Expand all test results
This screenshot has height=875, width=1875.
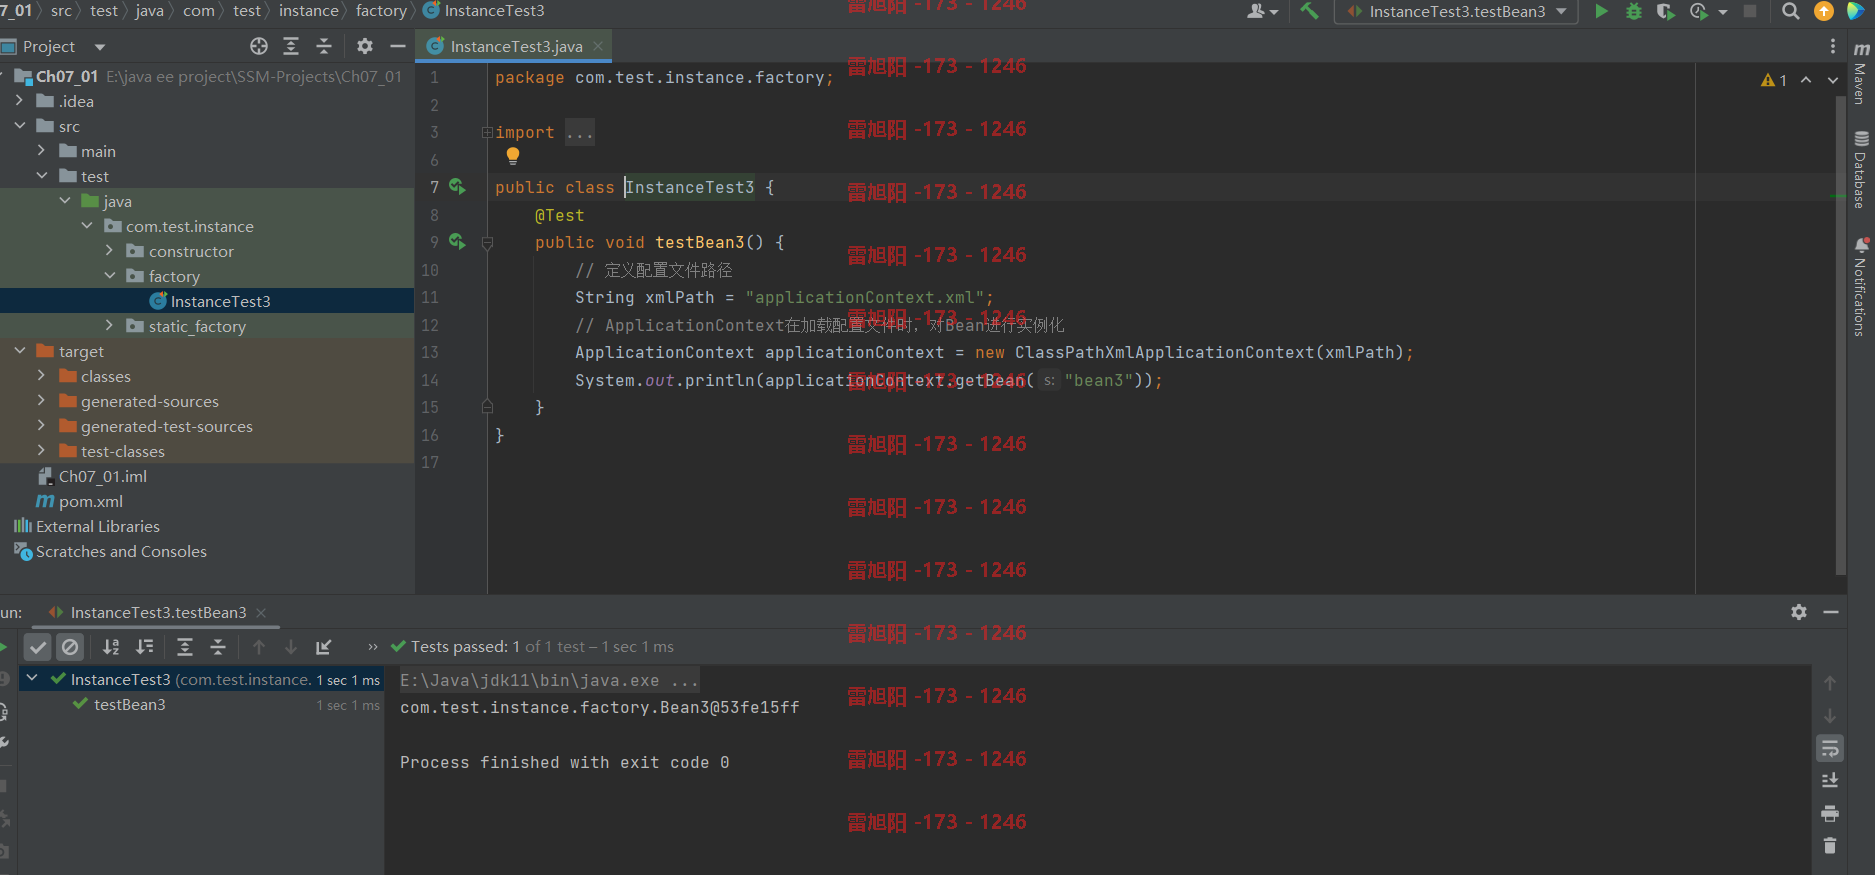[185, 647]
